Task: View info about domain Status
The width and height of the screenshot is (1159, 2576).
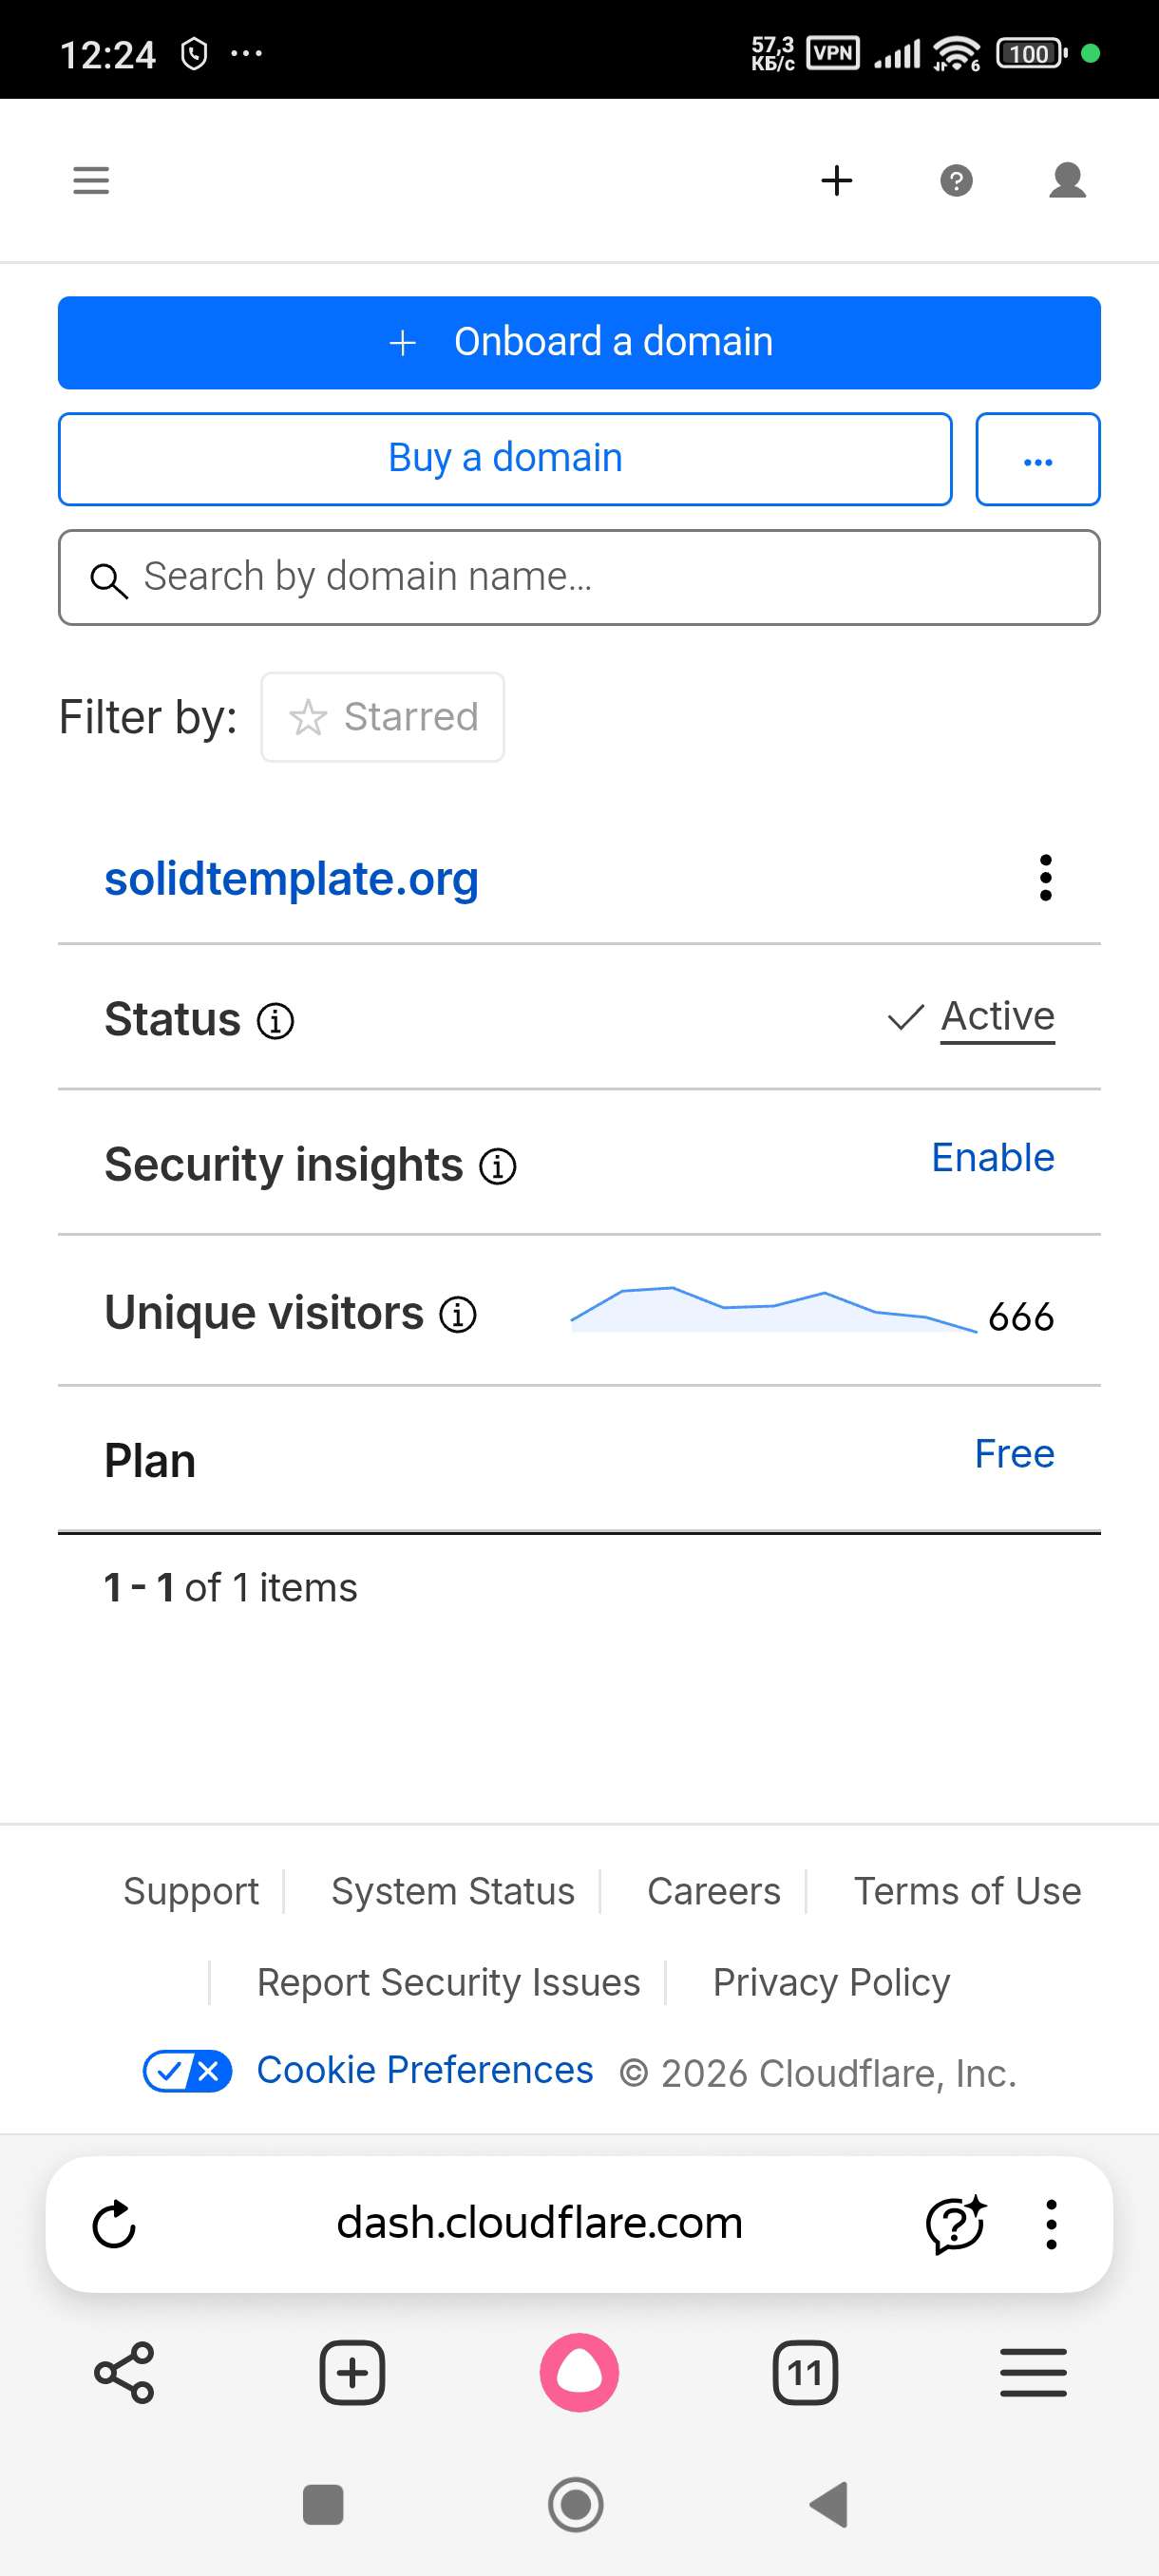Action: 275,1020
